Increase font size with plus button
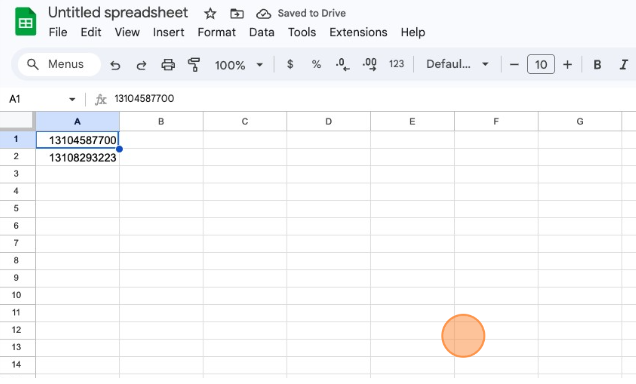 tap(567, 64)
